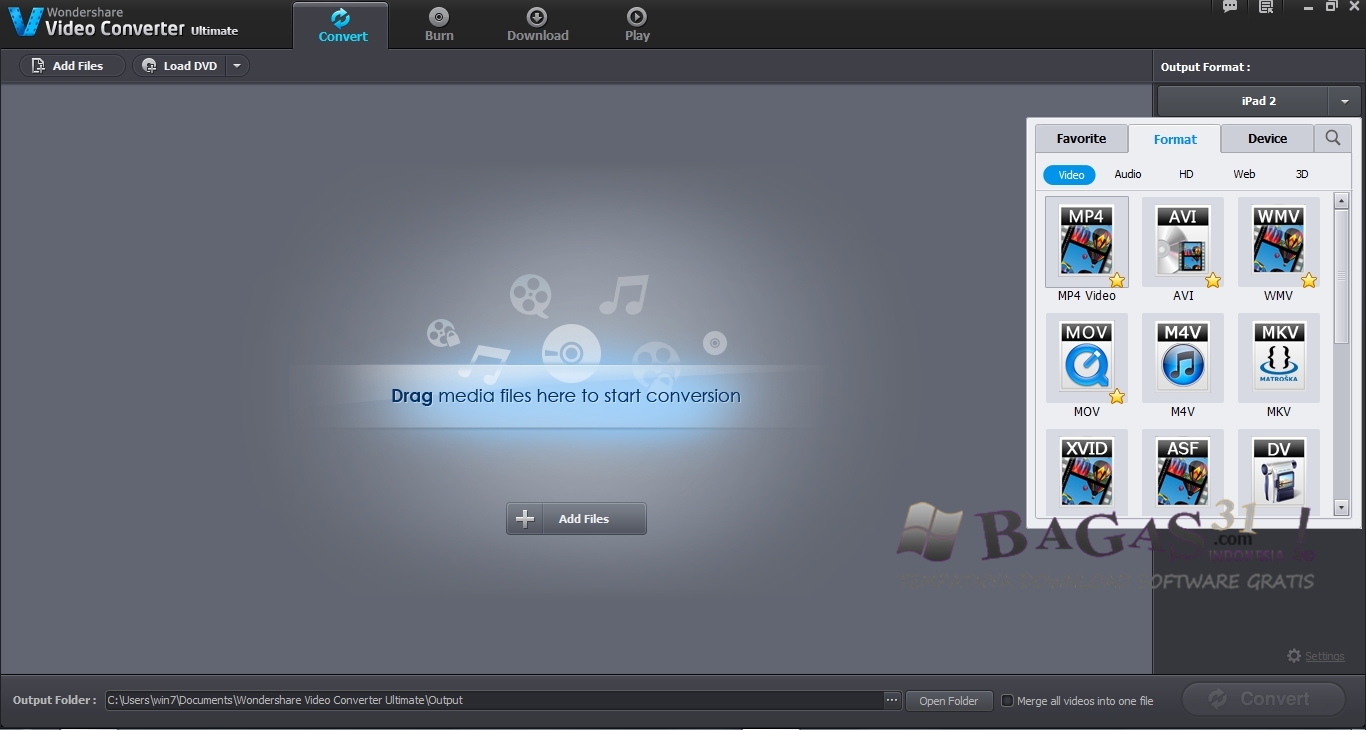Toggle the favorite star on MP4 Video

pyautogui.click(x=1117, y=280)
